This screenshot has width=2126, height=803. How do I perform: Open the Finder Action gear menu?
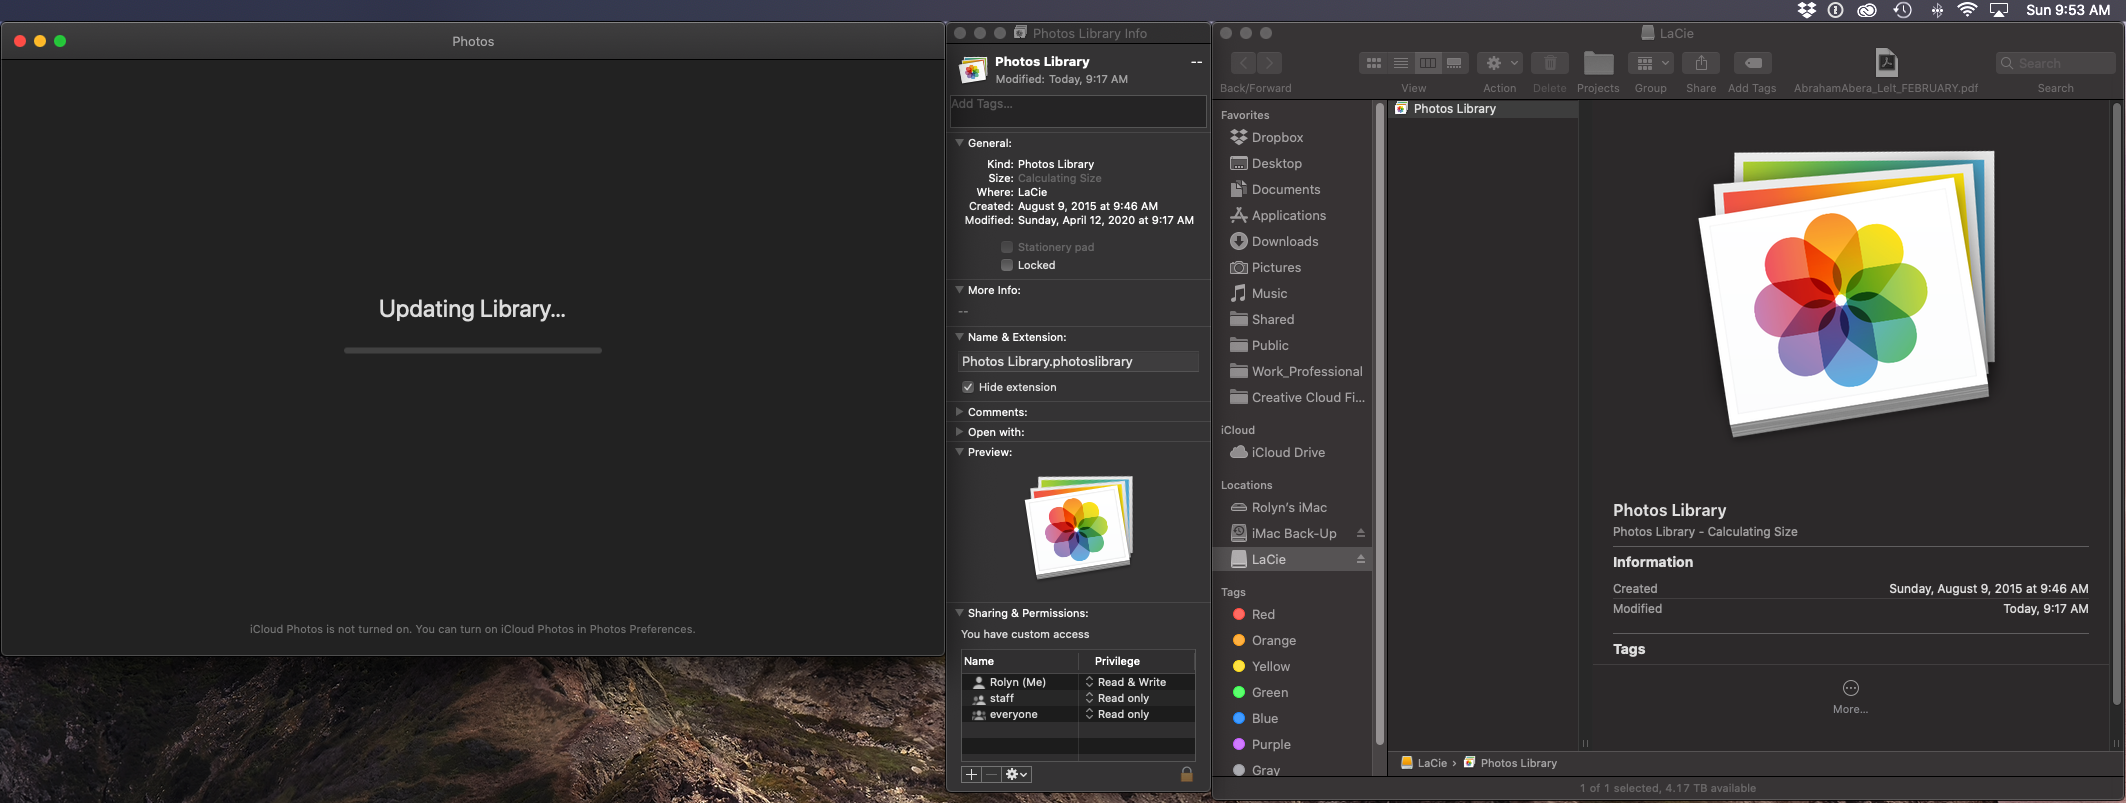pos(1500,63)
